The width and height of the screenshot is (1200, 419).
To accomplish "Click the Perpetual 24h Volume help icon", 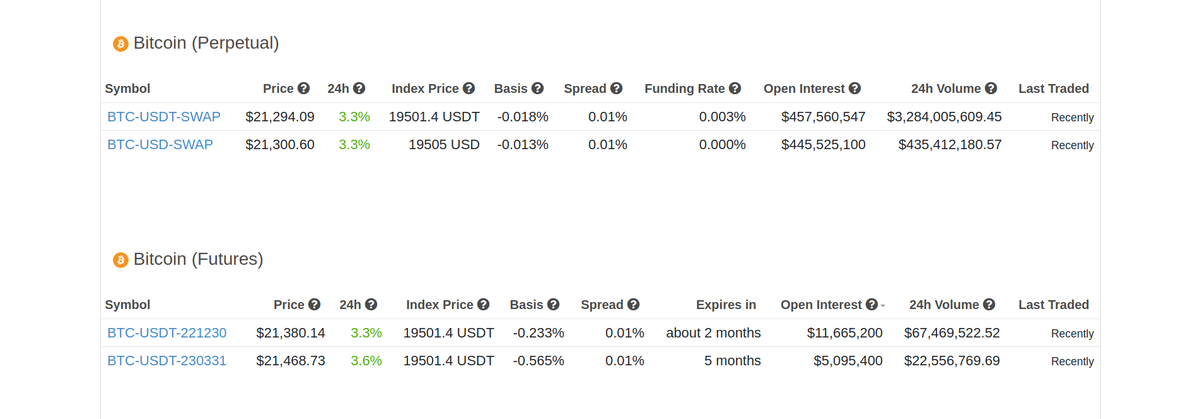I will [991, 89].
